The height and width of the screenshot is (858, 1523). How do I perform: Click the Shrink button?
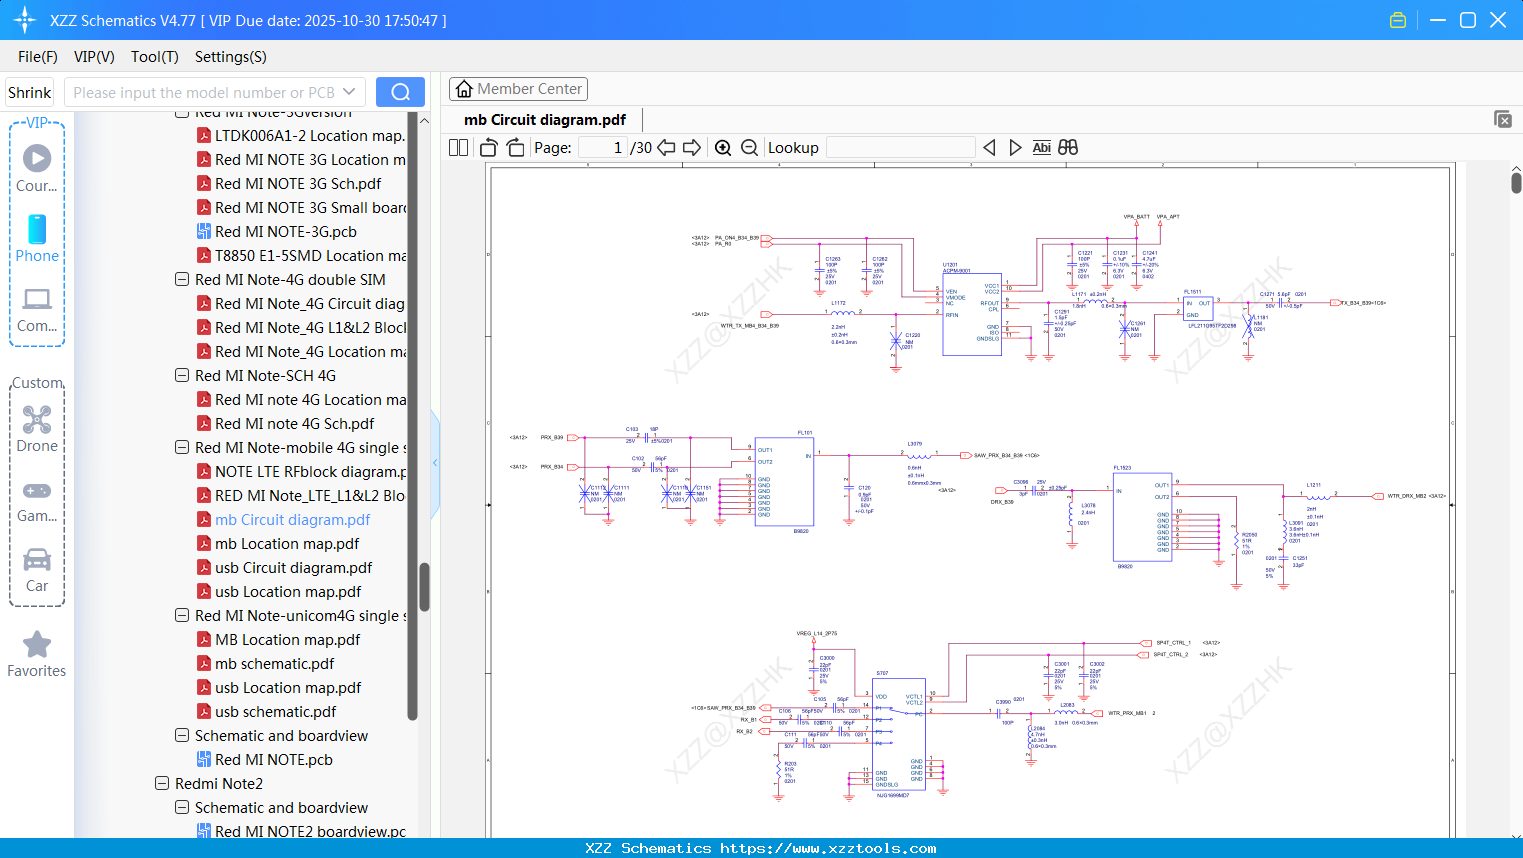(x=29, y=91)
